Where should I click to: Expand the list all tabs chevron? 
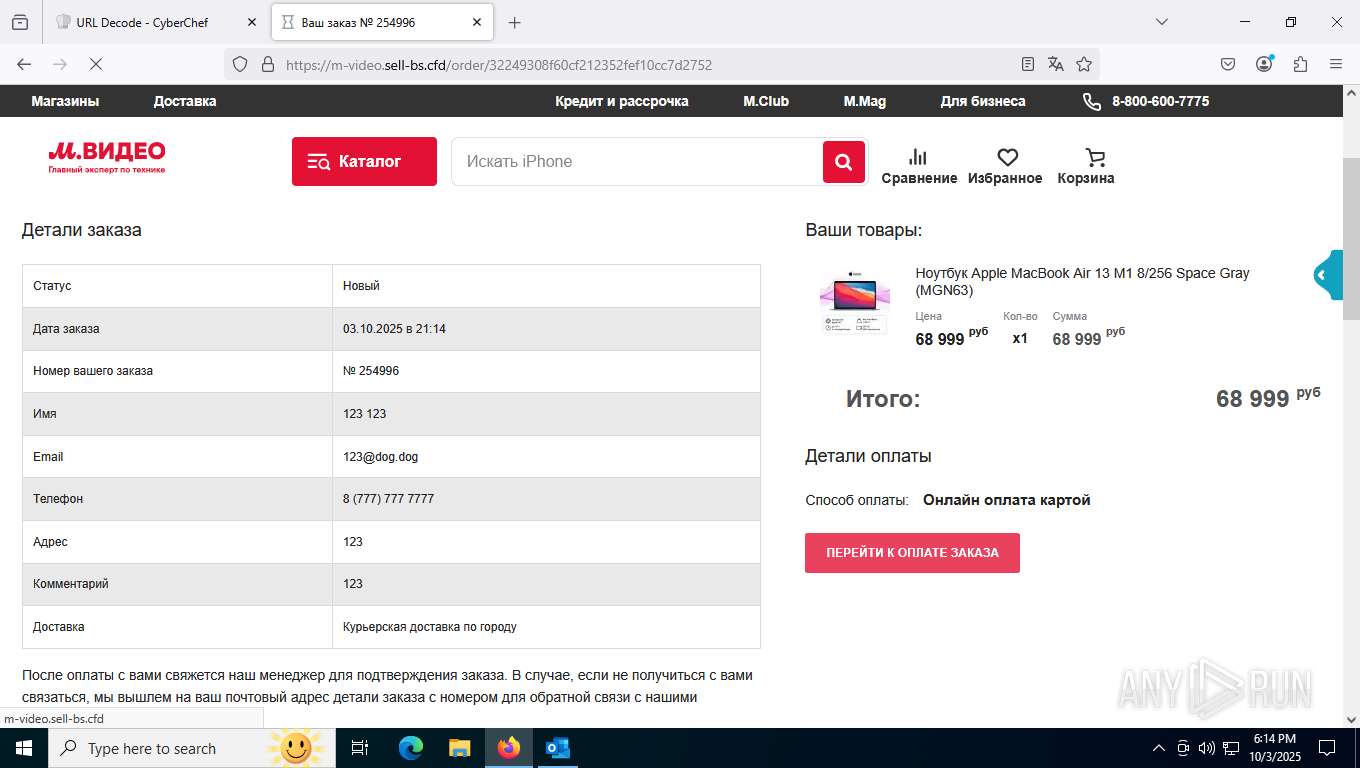pyautogui.click(x=1162, y=22)
